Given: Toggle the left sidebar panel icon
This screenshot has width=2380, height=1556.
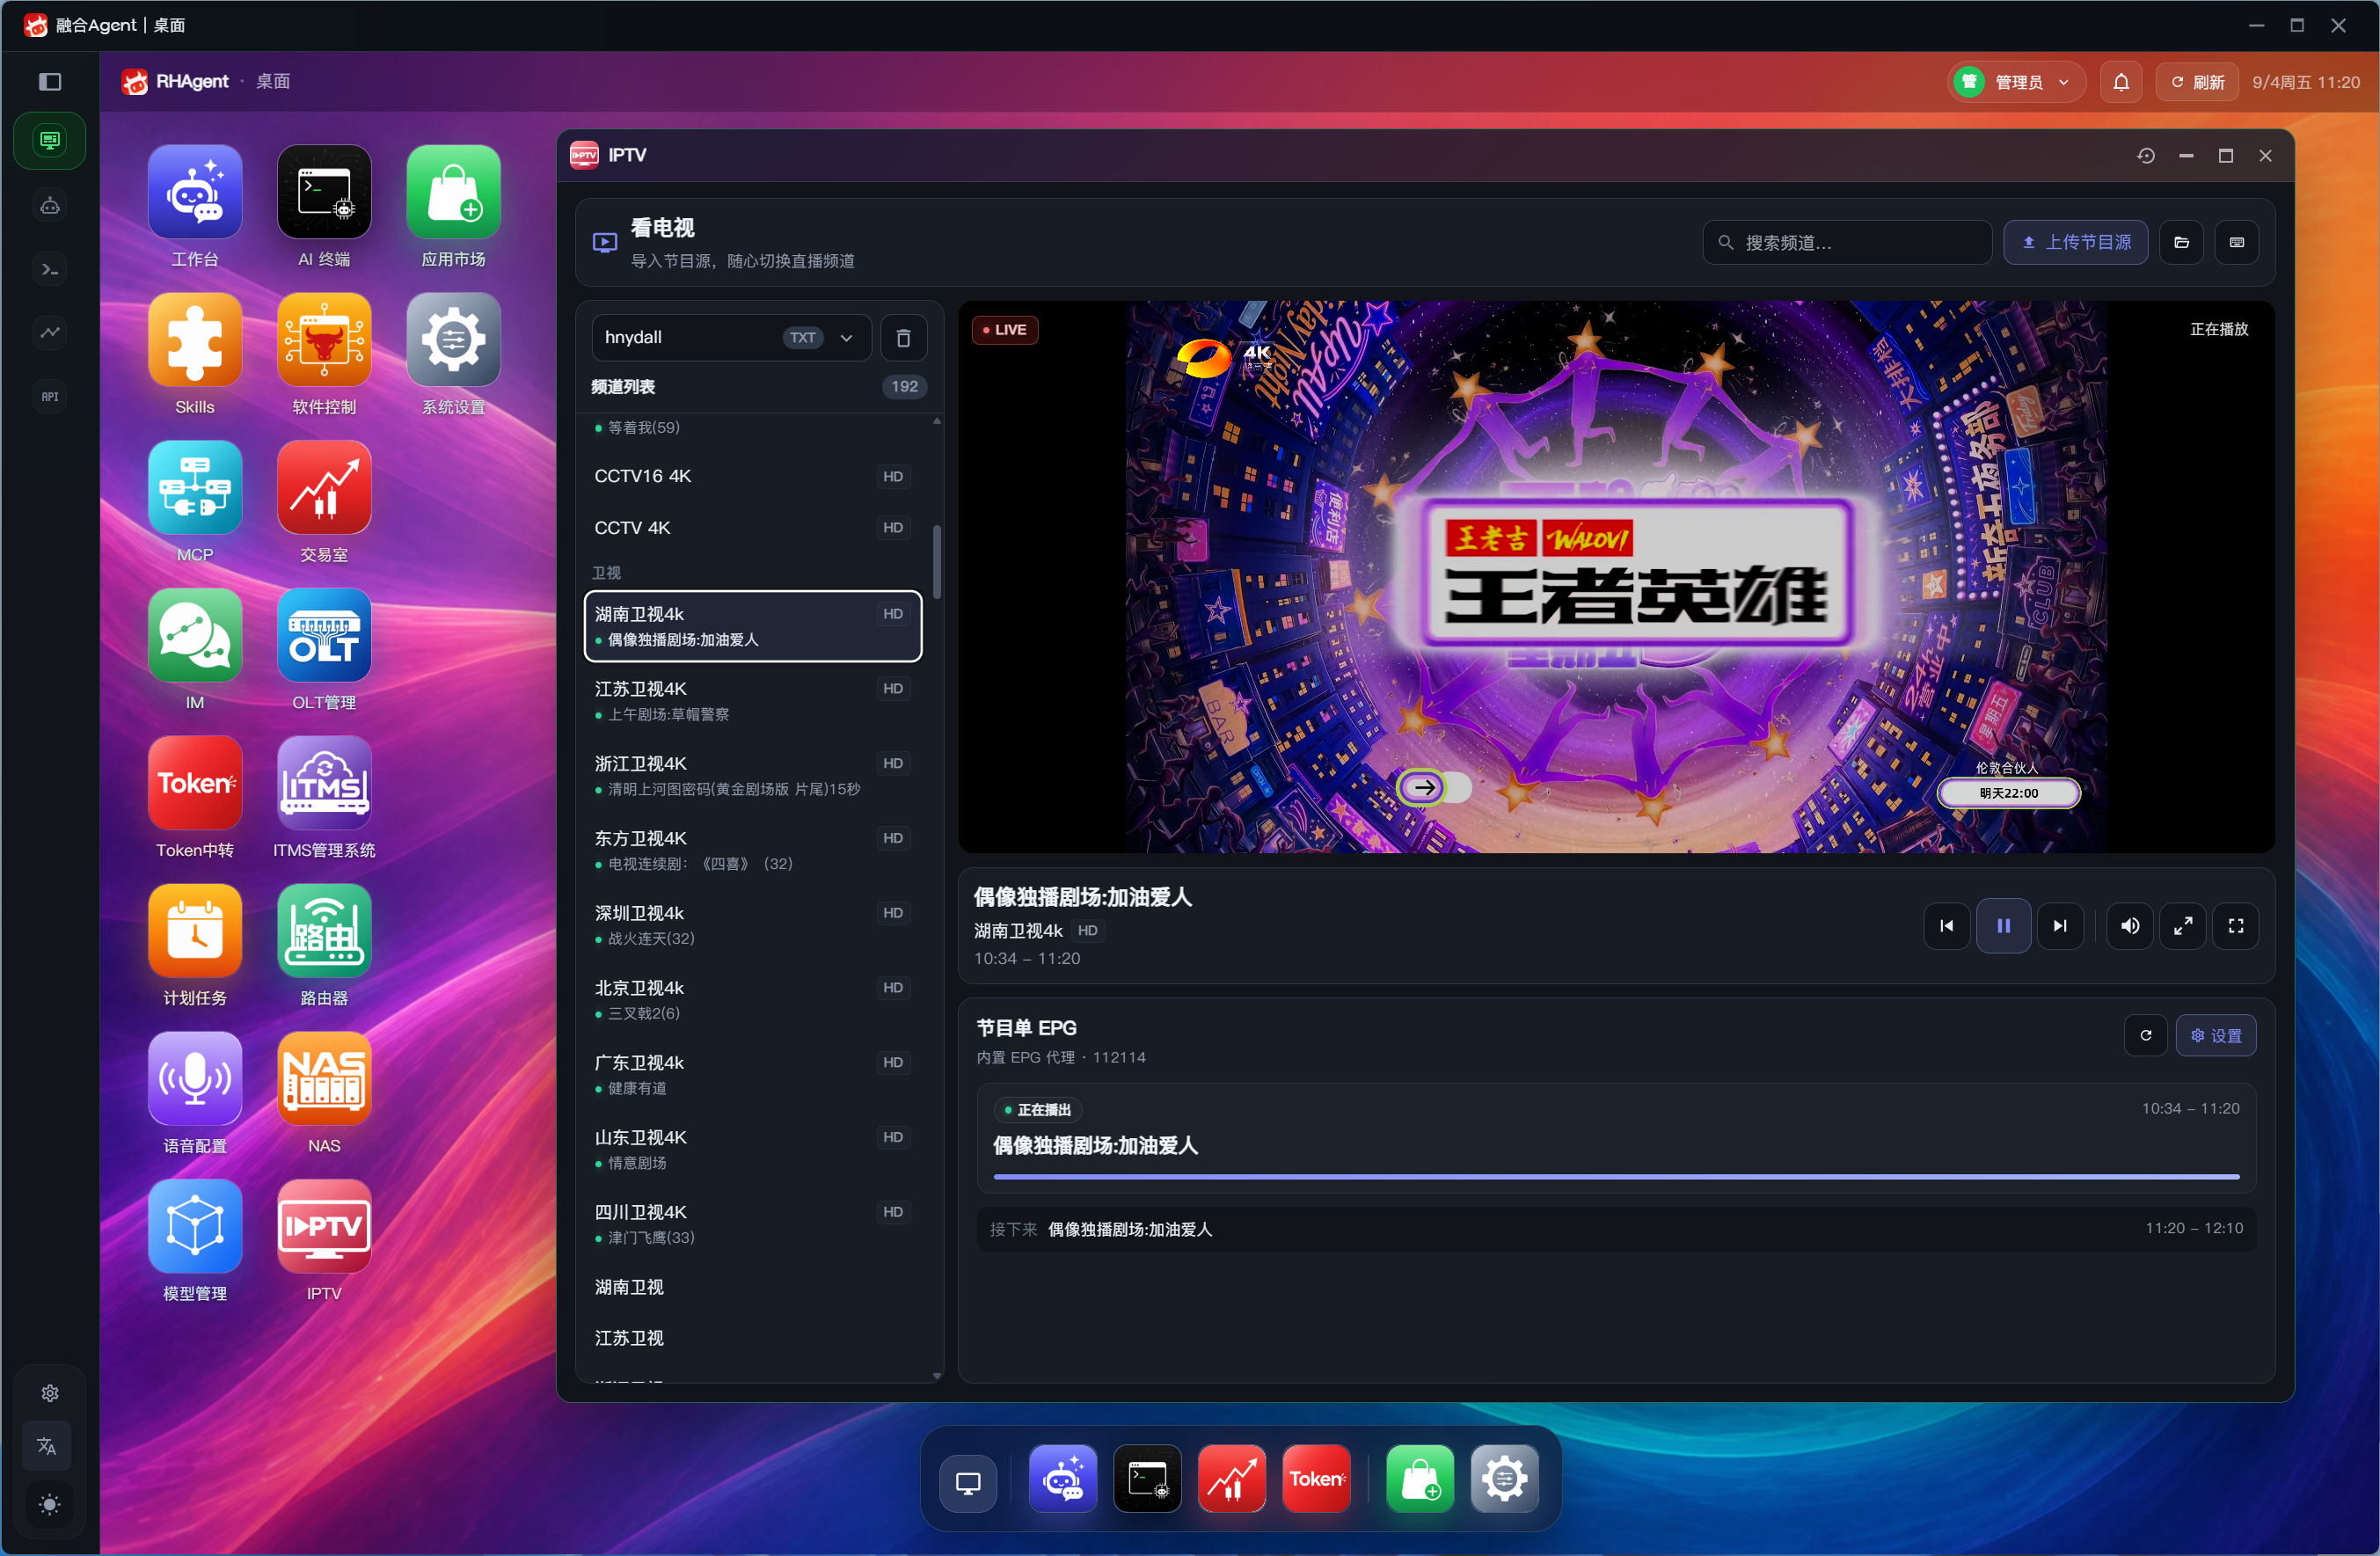Looking at the screenshot, I should (x=50, y=82).
